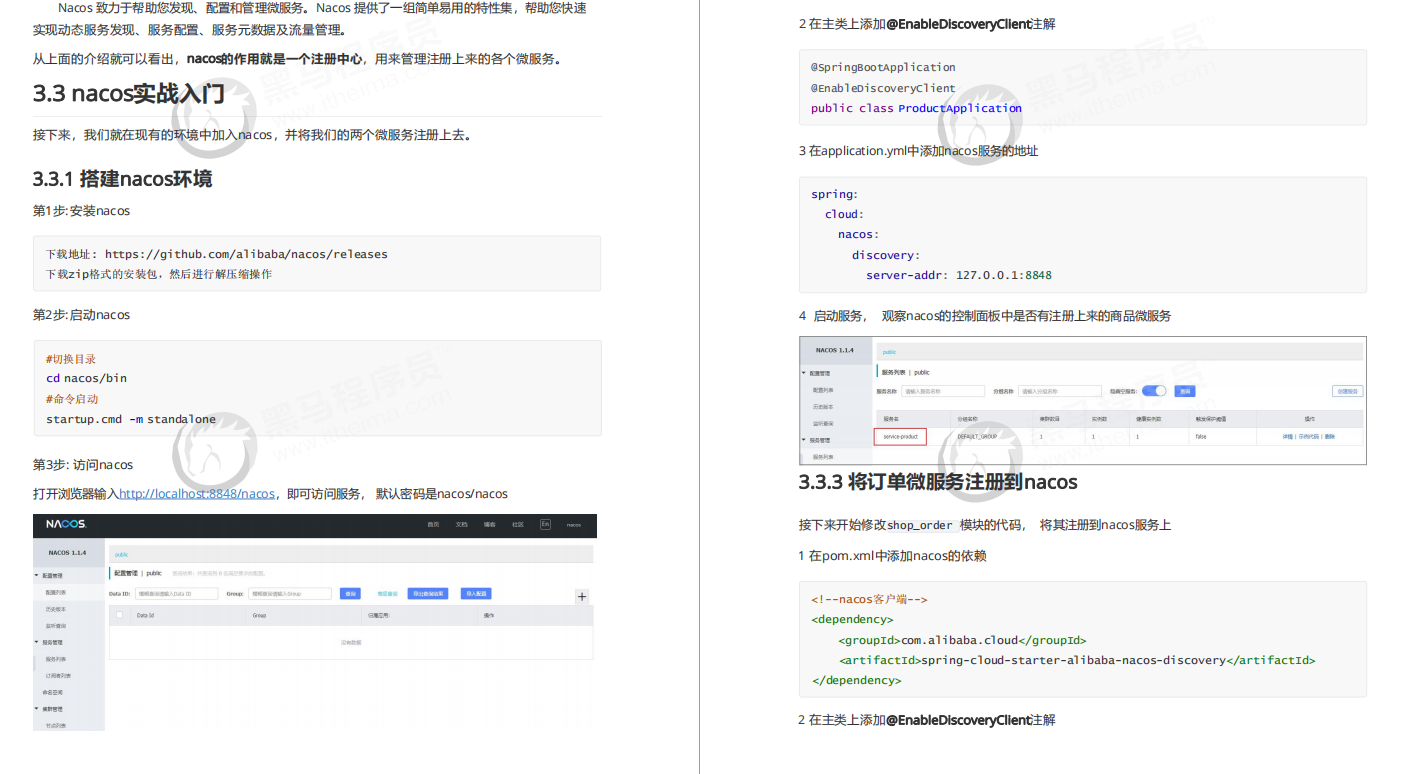Focus the Data ID search field
This screenshot has width=1406, height=774.
tap(177, 593)
